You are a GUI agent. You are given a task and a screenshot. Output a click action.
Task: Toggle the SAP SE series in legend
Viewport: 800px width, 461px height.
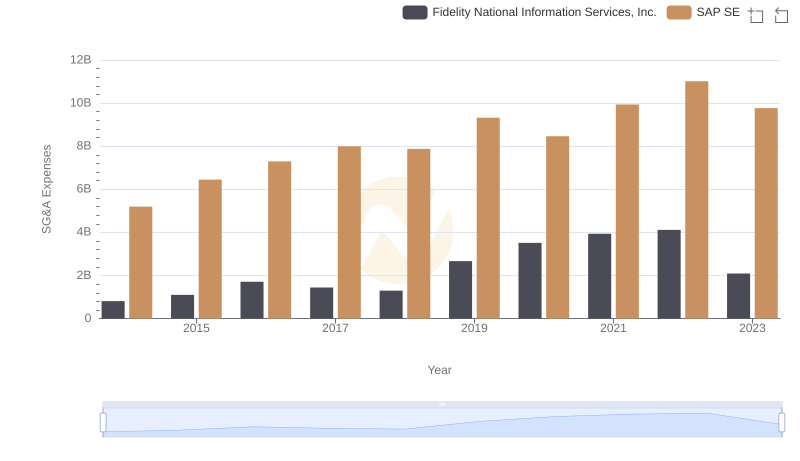coord(717,12)
